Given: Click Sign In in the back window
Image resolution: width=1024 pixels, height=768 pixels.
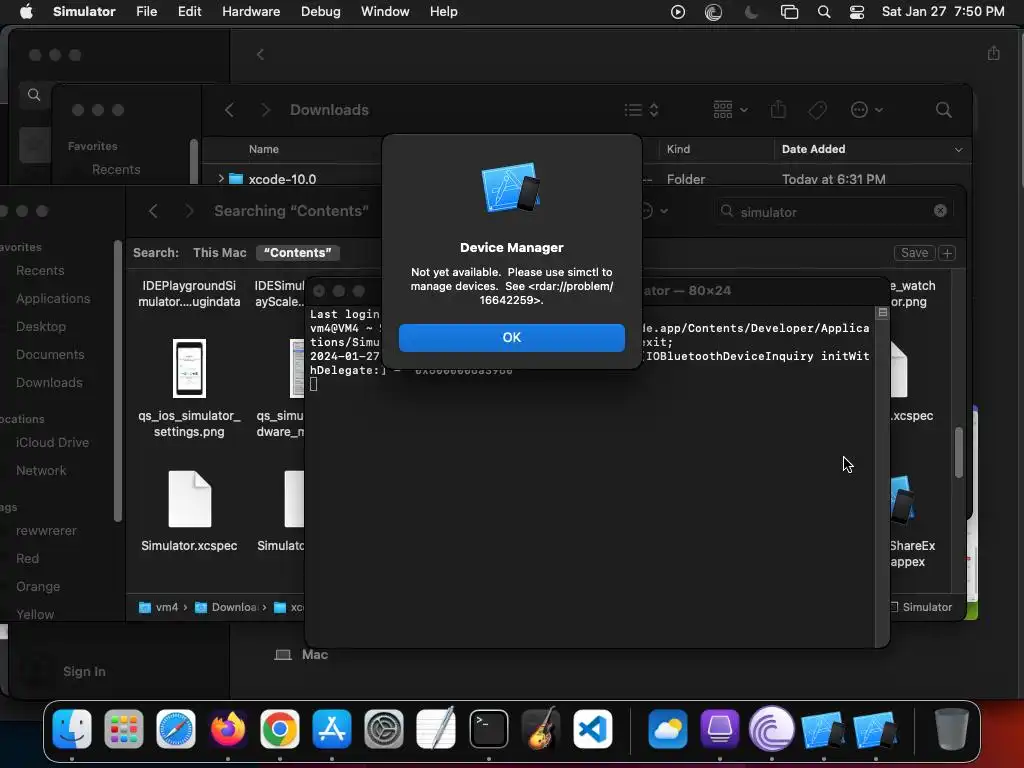Looking at the screenshot, I should coord(84,671).
